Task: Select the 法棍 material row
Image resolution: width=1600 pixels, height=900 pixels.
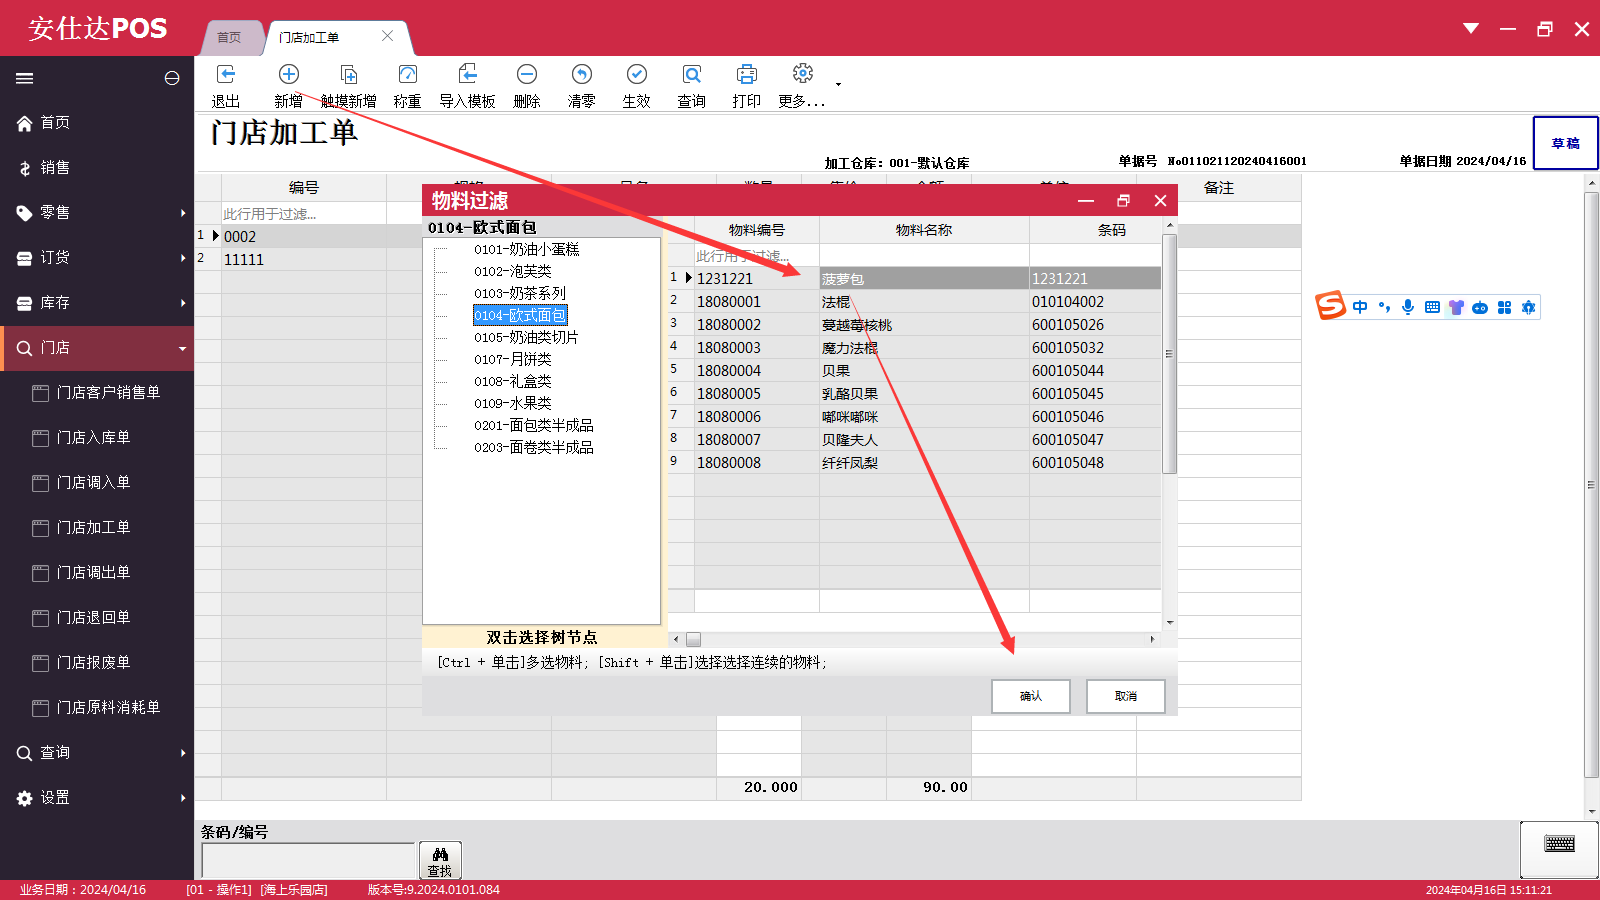Action: 914,302
